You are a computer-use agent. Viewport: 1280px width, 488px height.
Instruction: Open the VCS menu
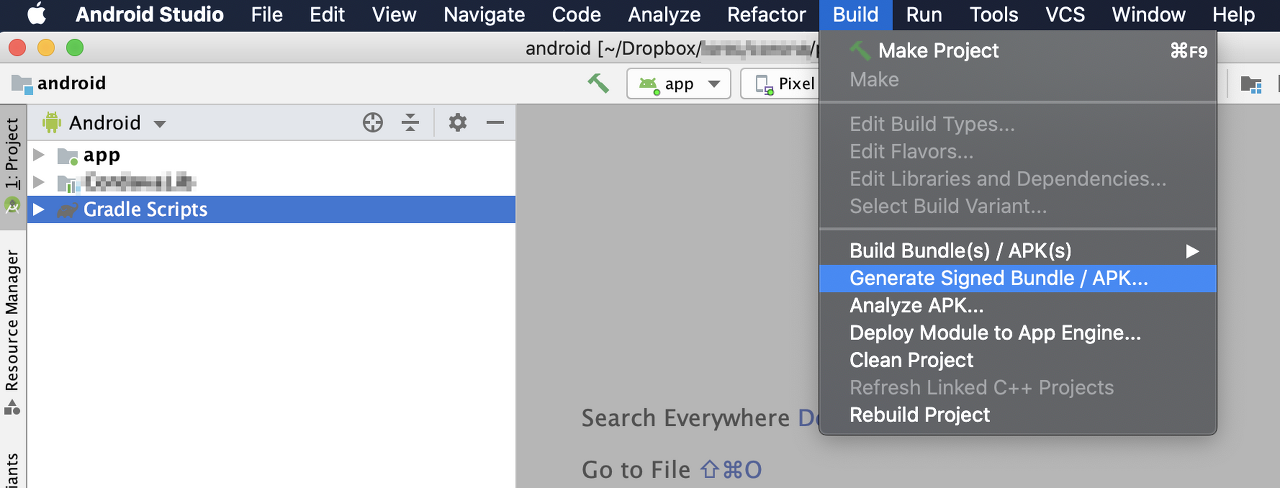click(1065, 14)
